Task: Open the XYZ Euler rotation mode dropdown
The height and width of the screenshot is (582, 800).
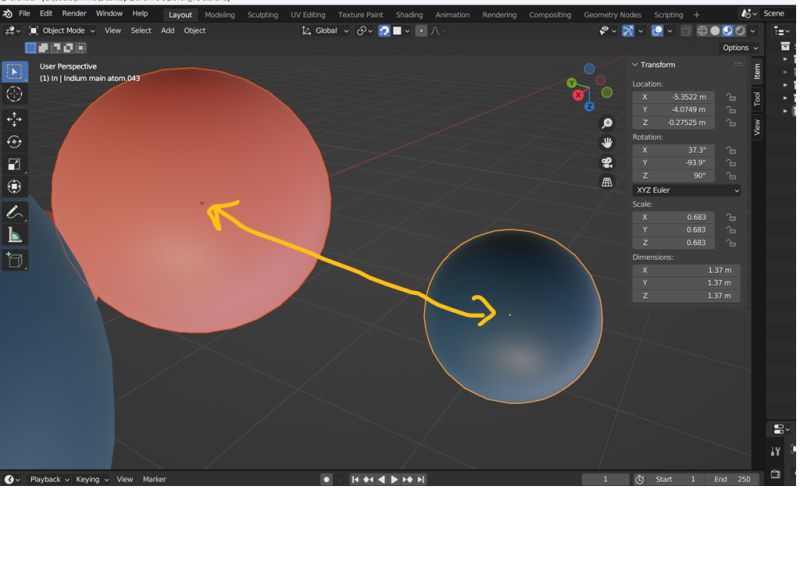Action: 686,191
